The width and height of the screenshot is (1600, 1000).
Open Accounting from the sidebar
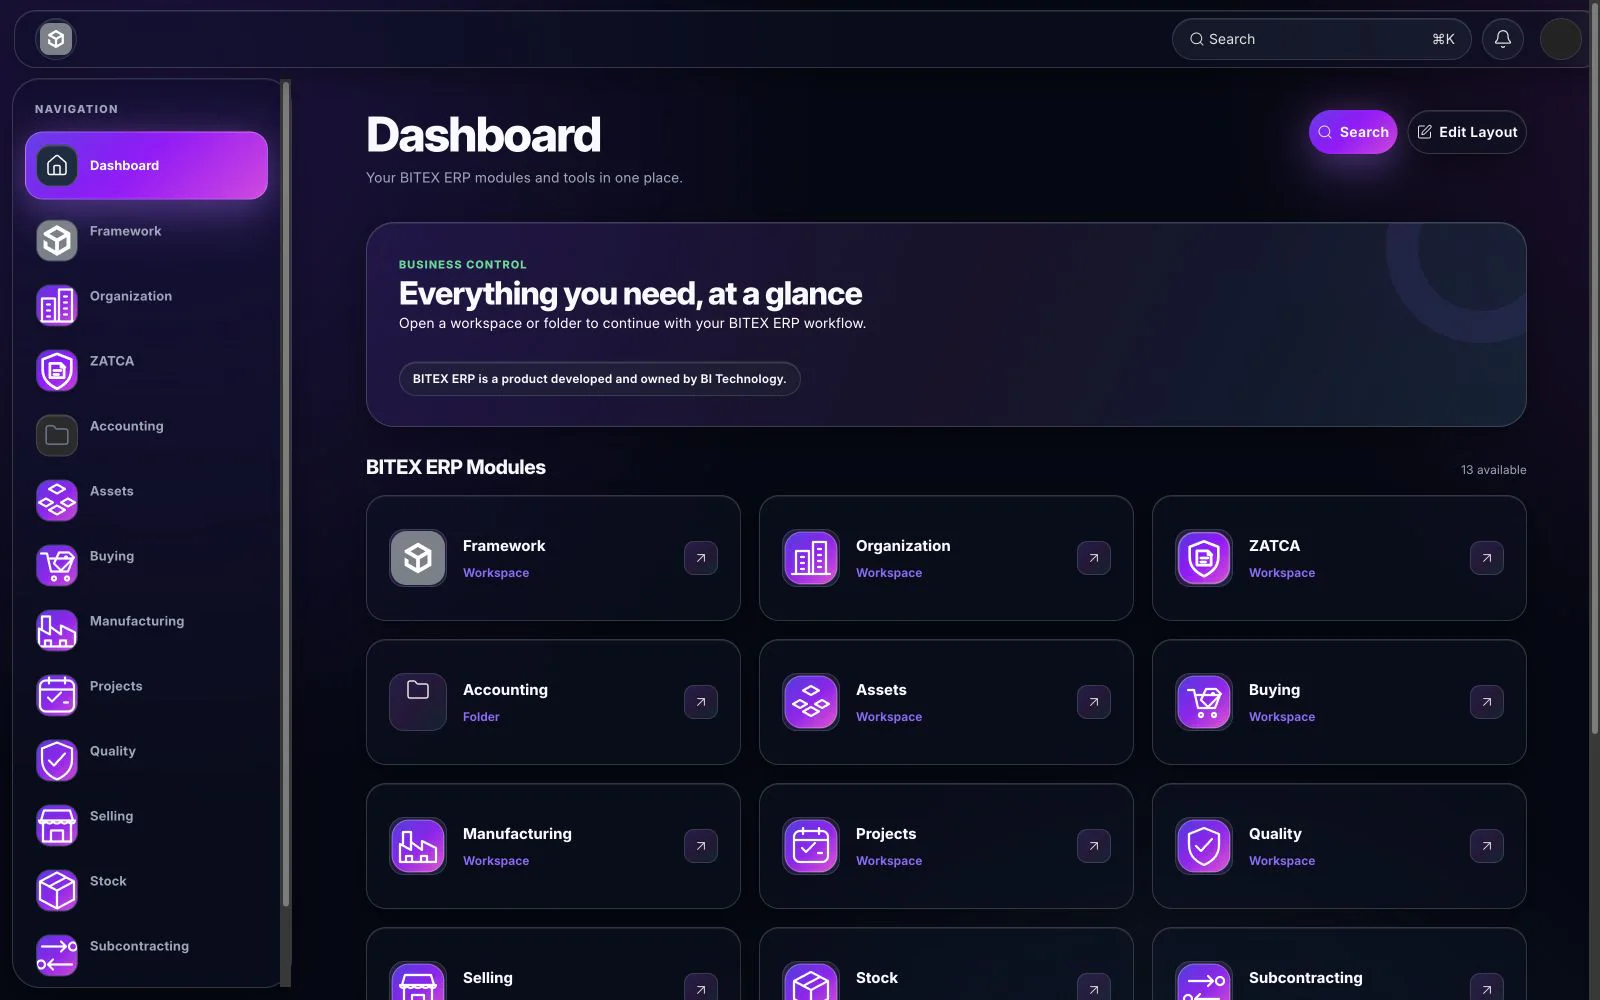coord(146,435)
